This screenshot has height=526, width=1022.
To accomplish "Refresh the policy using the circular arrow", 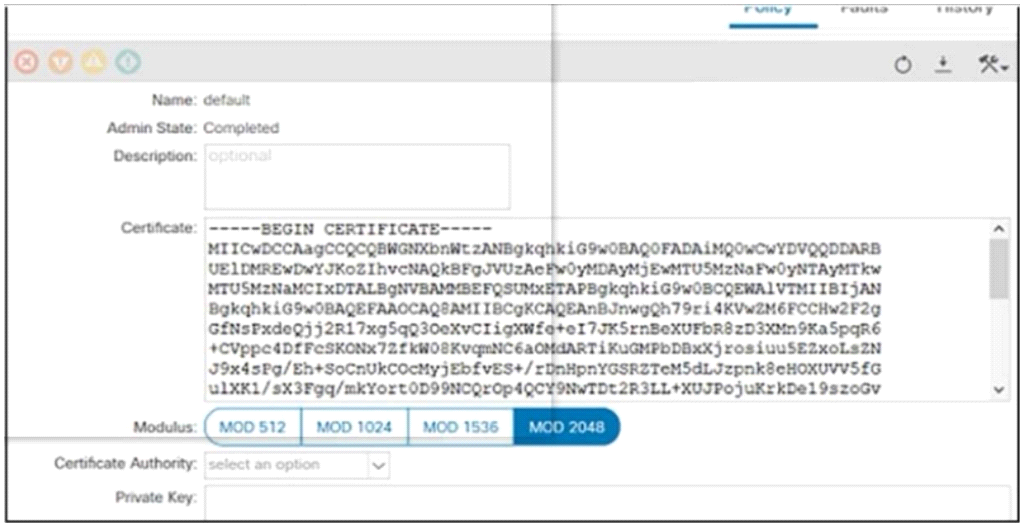I will coord(903,65).
